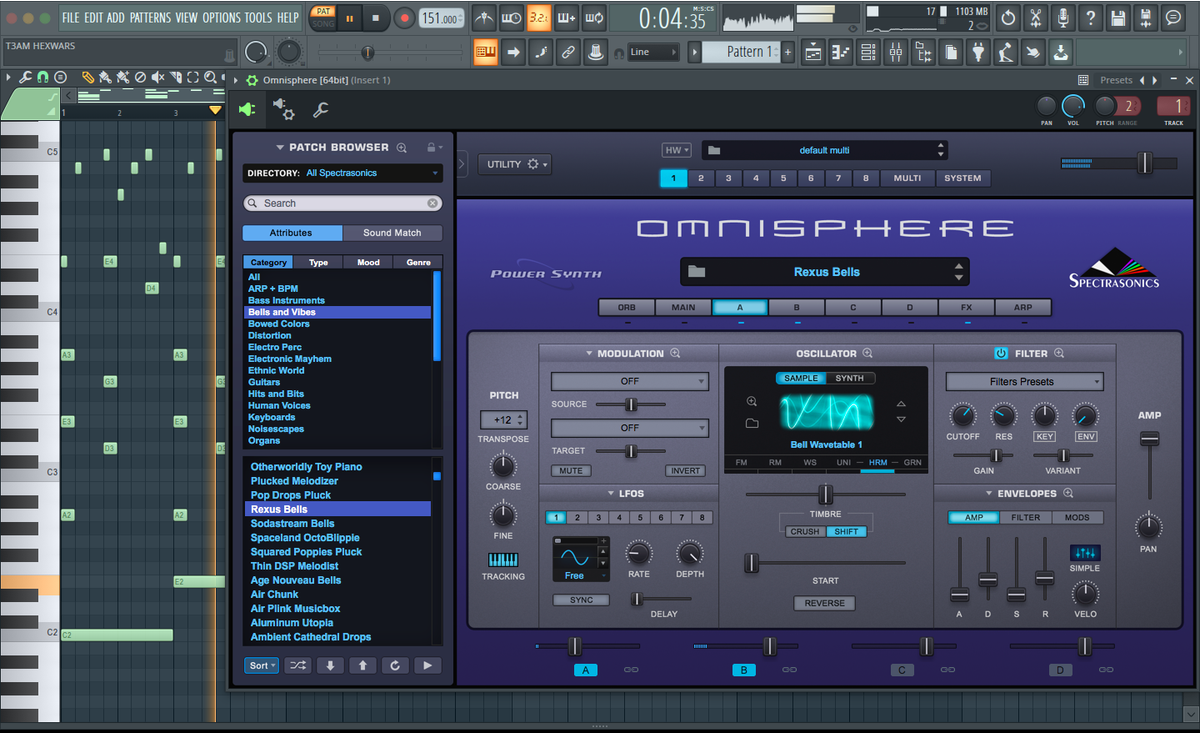Open the playlist view icon
This screenshot has height=733, width=1200.
pyautogui.click(x=813, y=52)
